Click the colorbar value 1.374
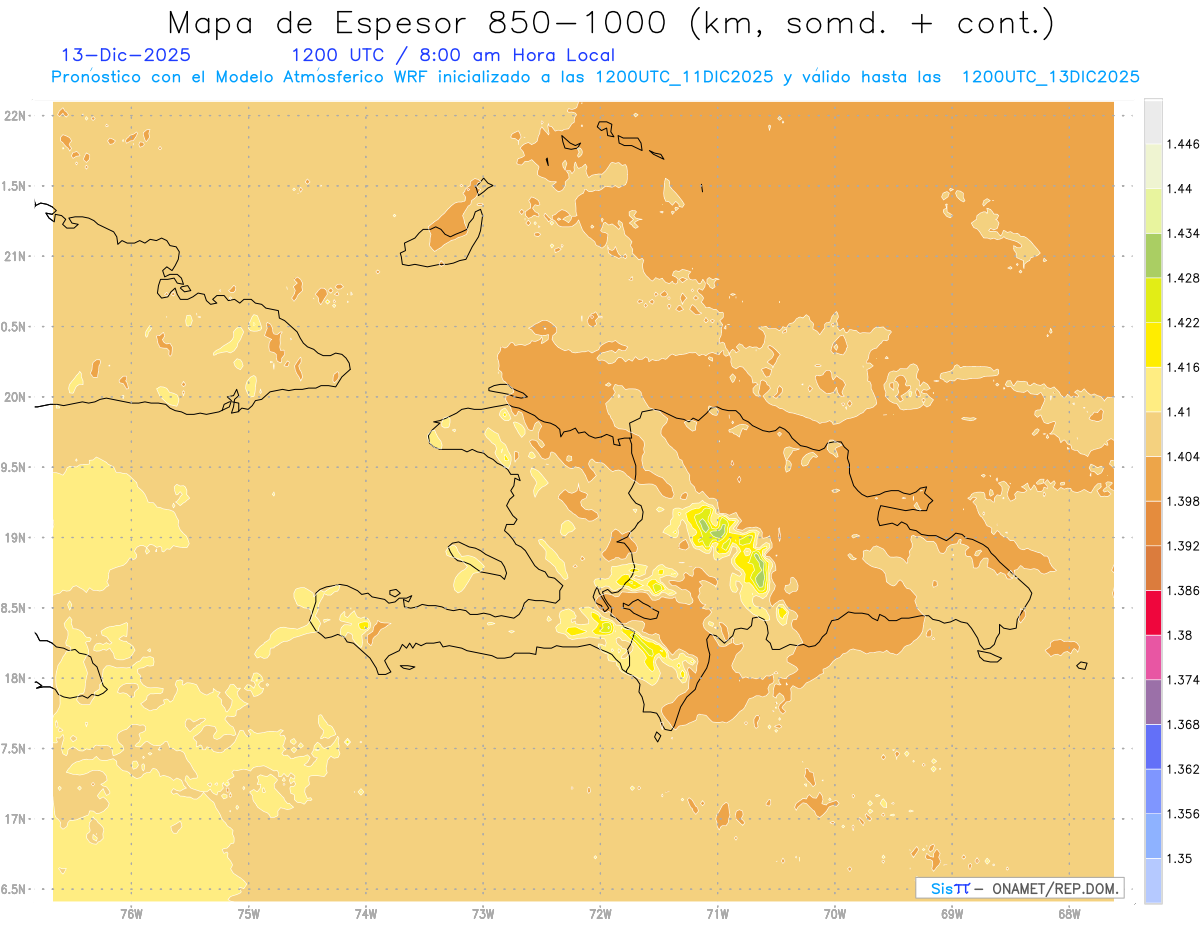Image resolution: width=1200 pixels, height=927 pixels. coord(1183,680)
